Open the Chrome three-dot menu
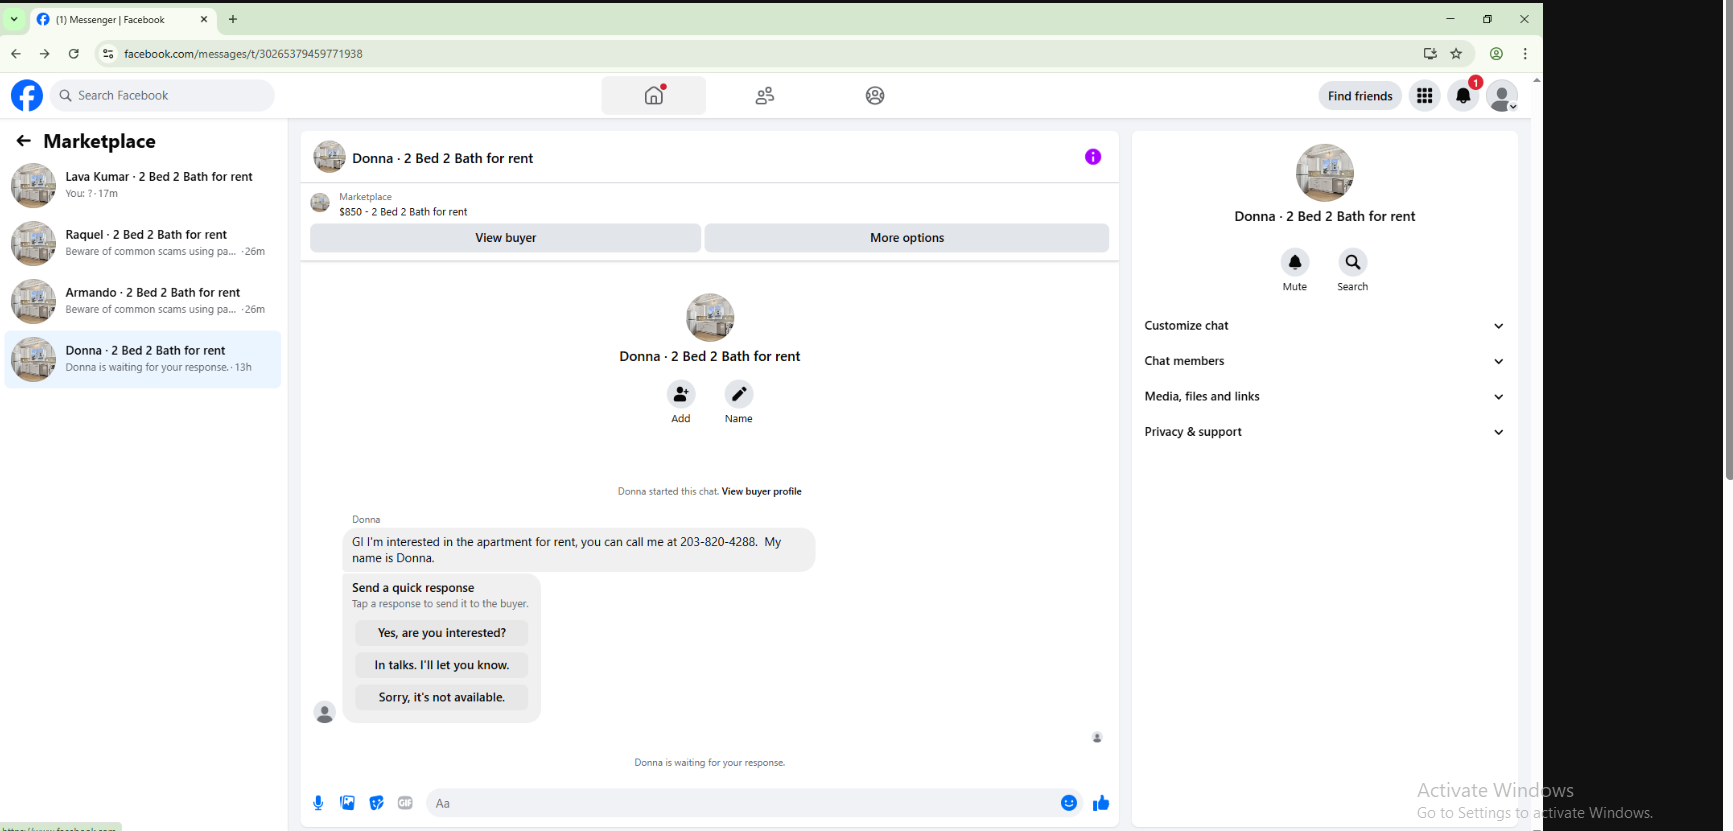 click(1525, 54)
